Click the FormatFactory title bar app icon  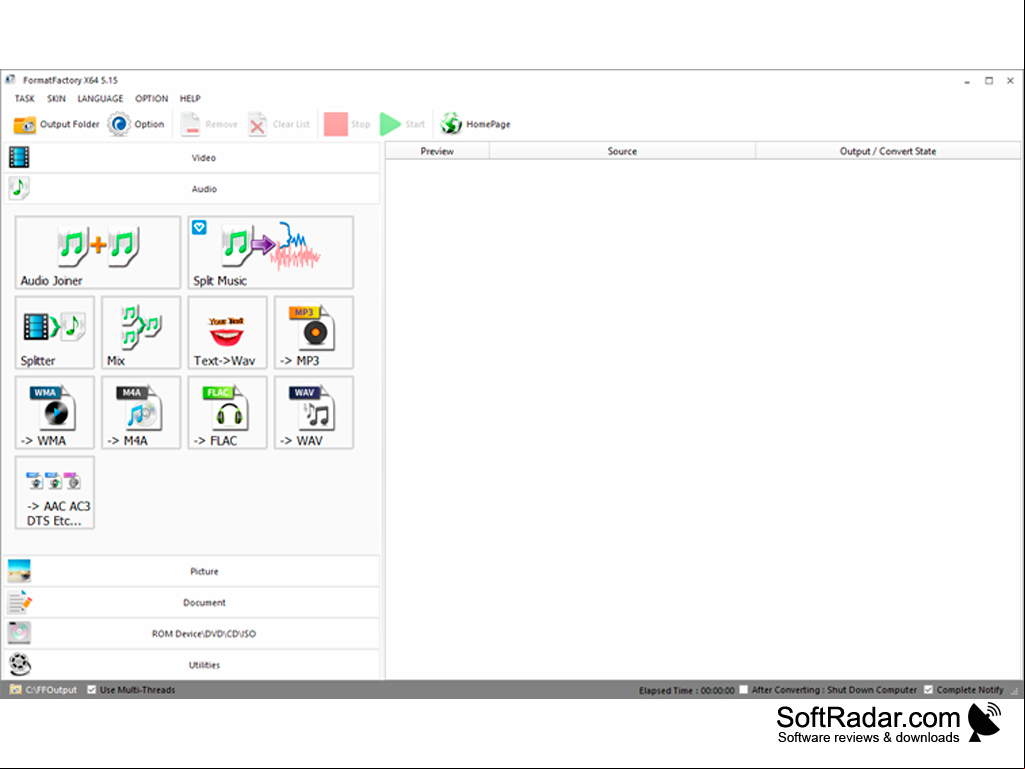point(10,80)
